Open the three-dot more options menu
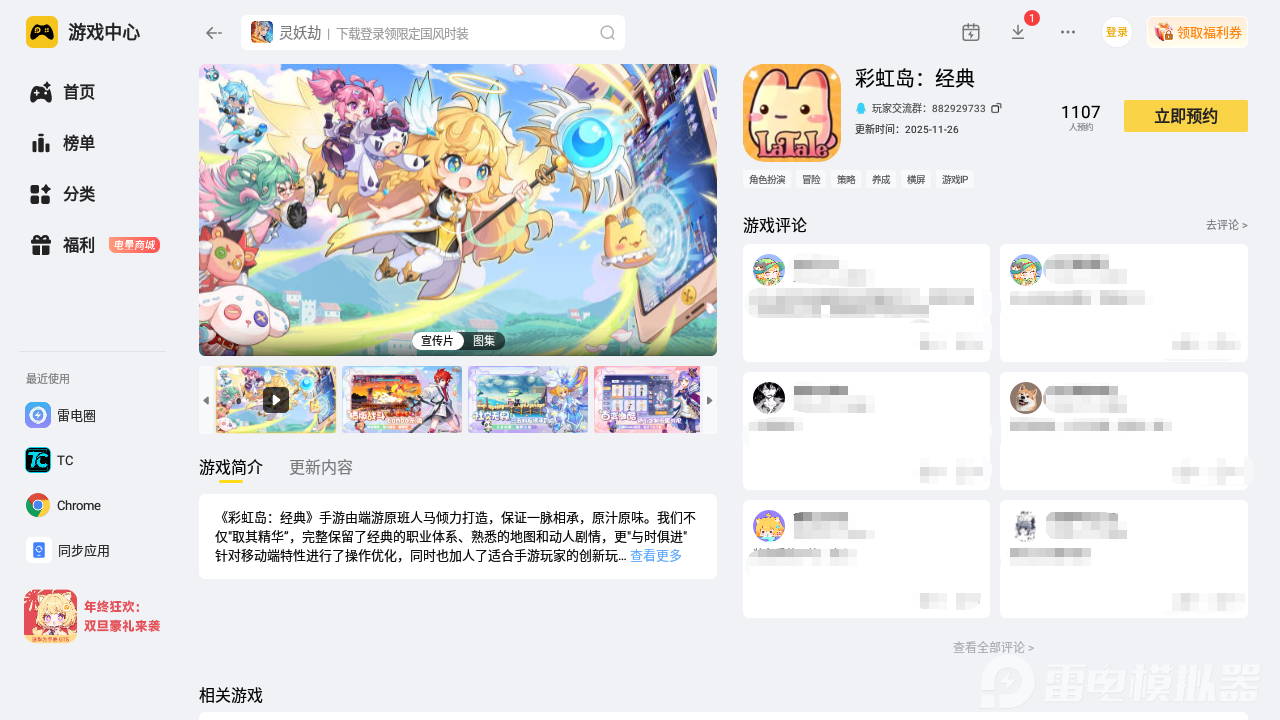1280x720 pixels. click(1068, 32)
